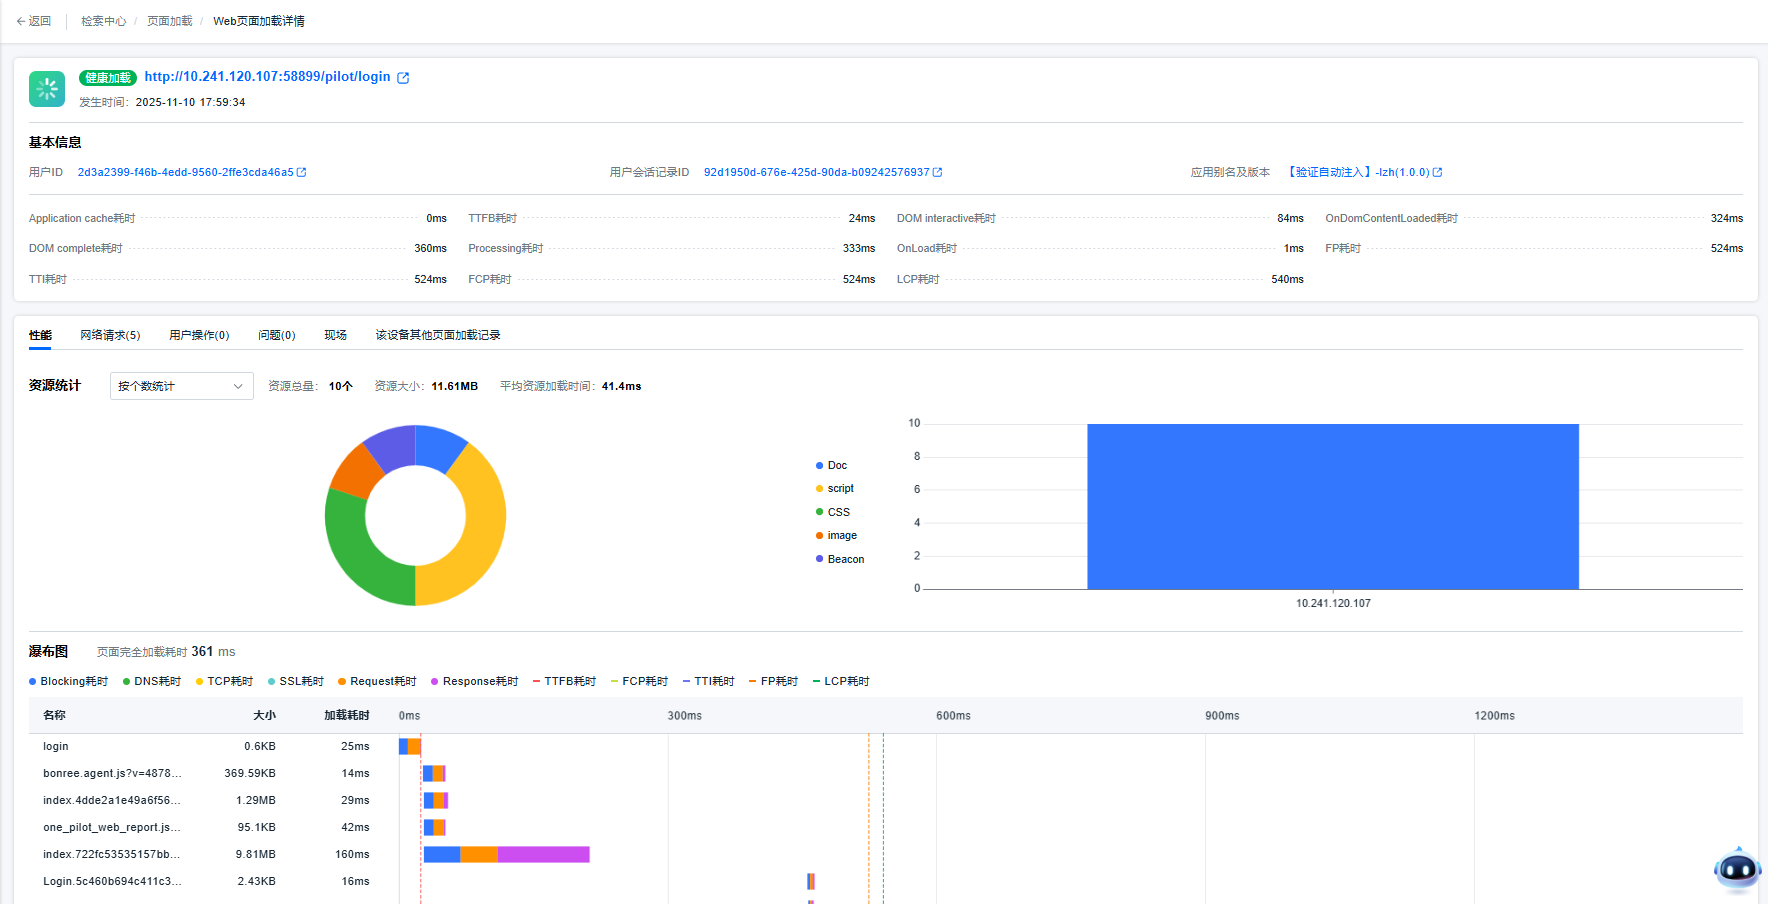The width and height of the screenshot is (1768, 904).
Task: Switch to the 网络请求(5) tab
Action: click(x=110, y=335)
